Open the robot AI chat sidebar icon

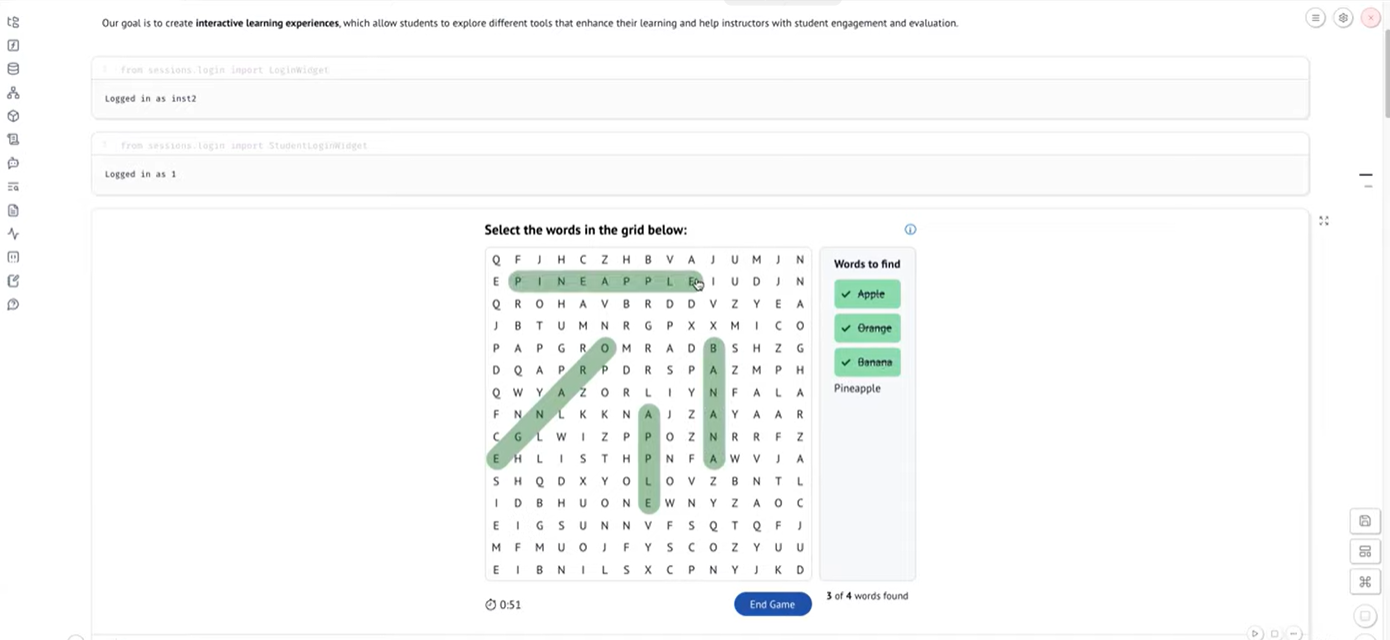pos(13,163)
